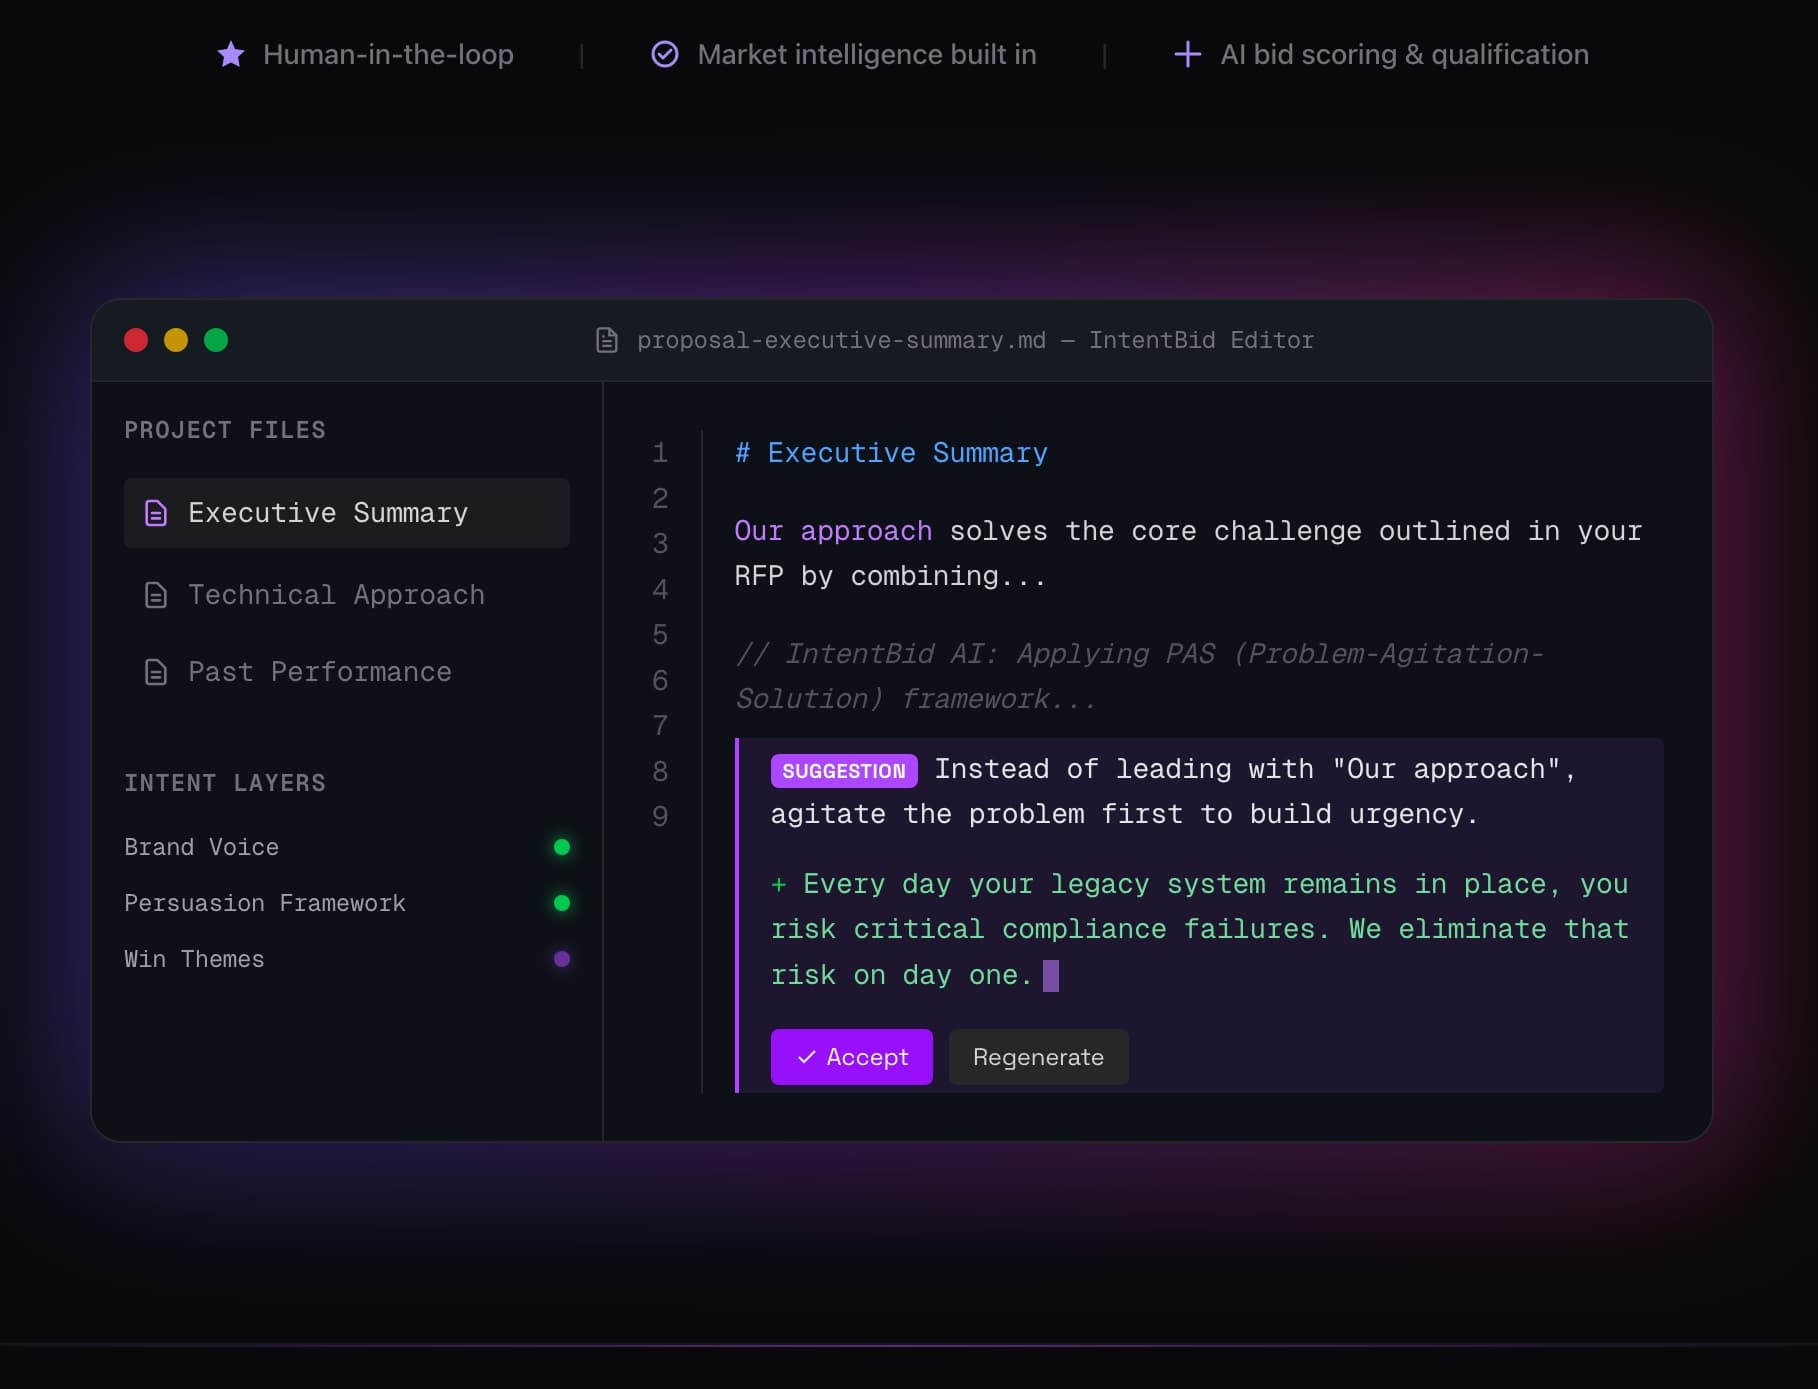This screenshot has height=1389, width=1818.
Task: Select the Persuasion Framework intent layer label
Action: (265, 903)
